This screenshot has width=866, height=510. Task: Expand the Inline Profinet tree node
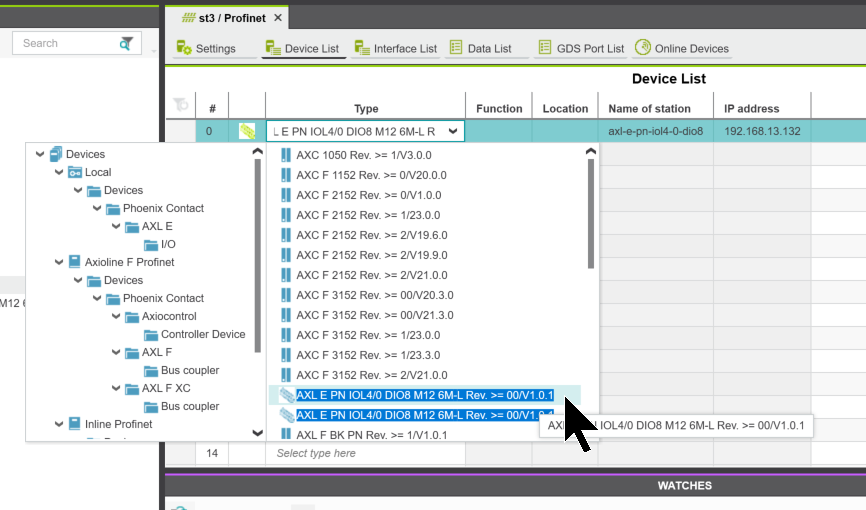pyautogui.click(x=58, y=424)
